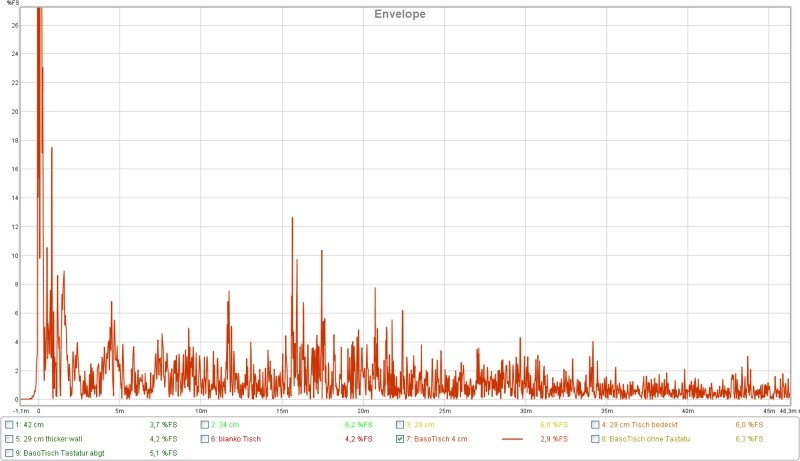Click the '30m' time axis label
The height and width of the screenshot is (461, 800).
point(526,411)
